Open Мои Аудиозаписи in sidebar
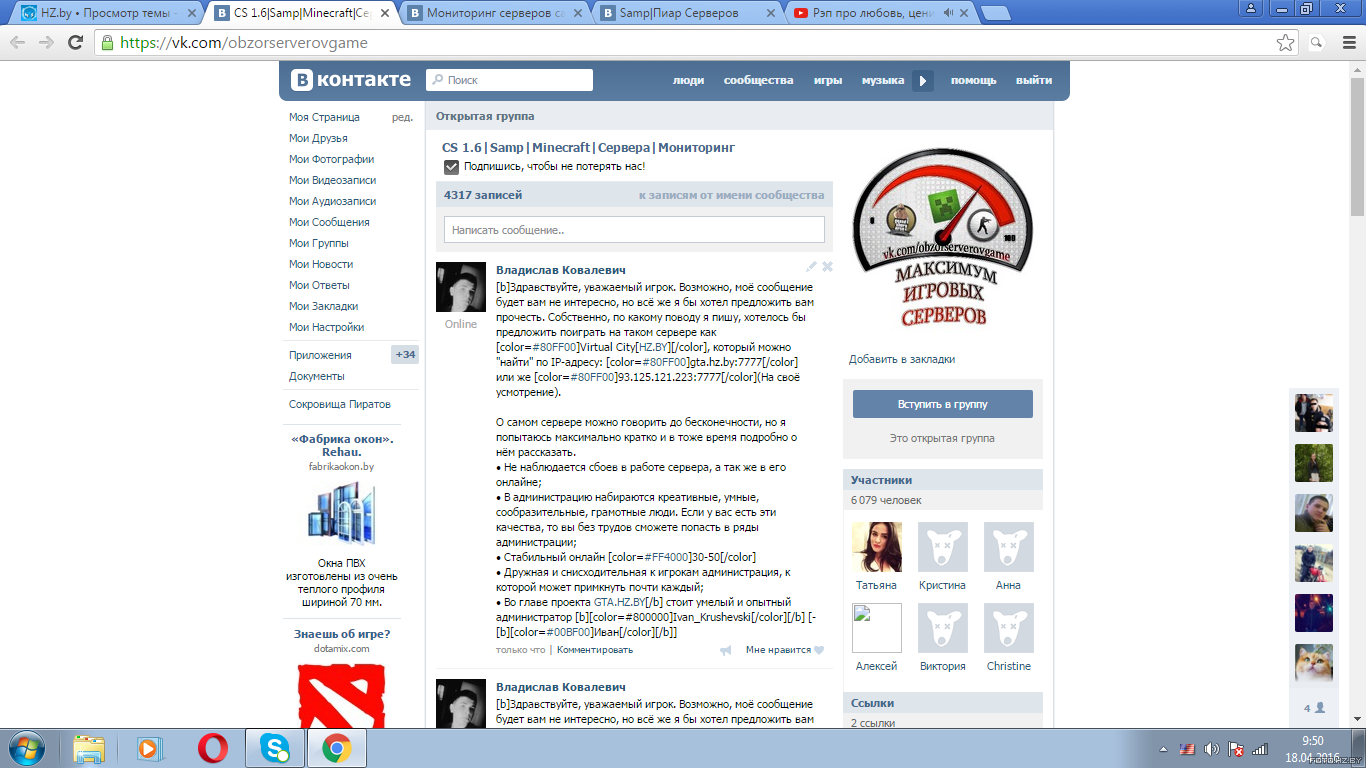1366x768 pixels. (x=332, y=201)
